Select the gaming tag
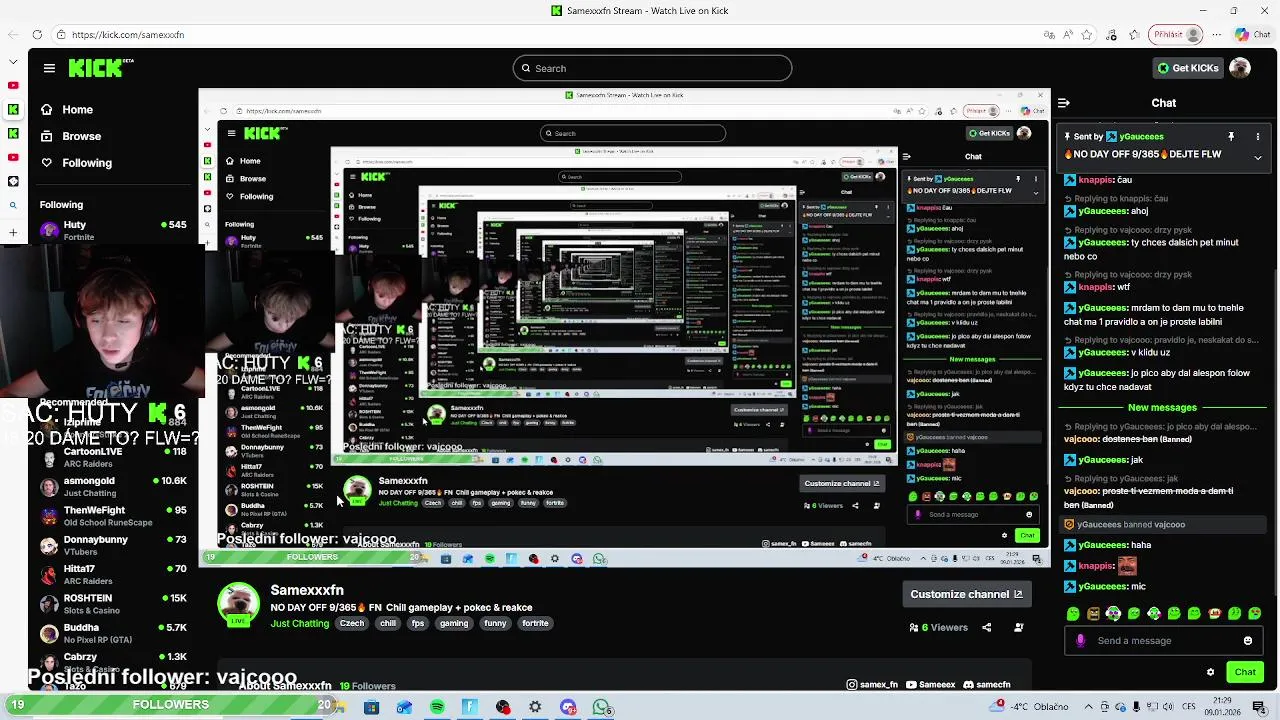1280x720 pixels. click(x=454, y=624)
